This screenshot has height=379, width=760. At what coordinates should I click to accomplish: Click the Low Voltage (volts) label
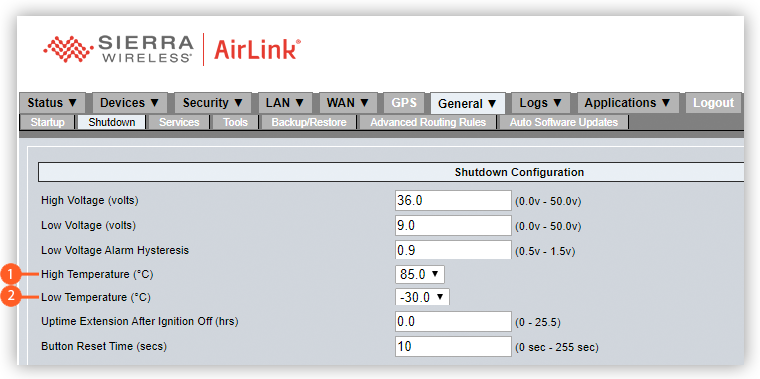coord(89,225)
